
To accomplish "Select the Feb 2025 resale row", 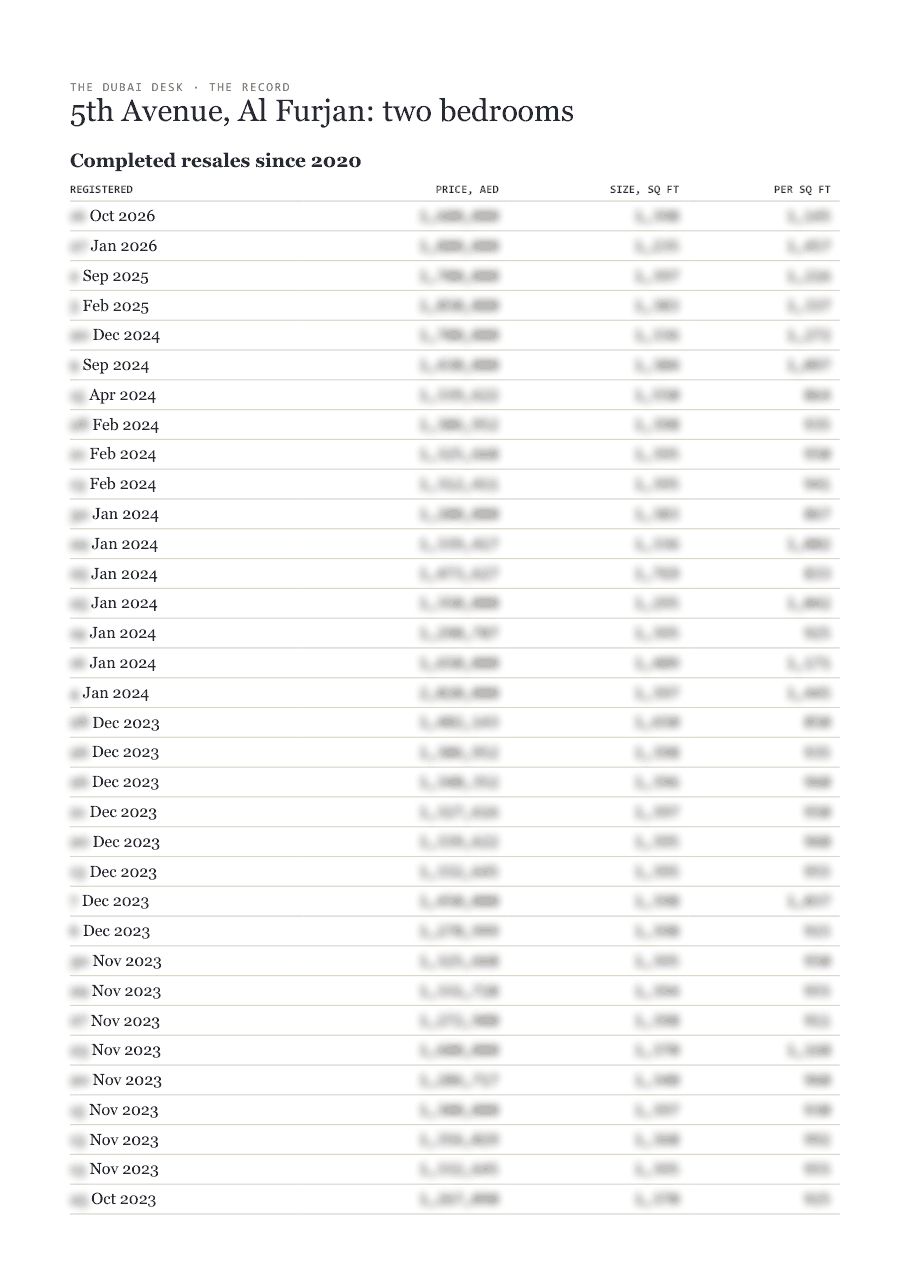I will coord(455,306).
